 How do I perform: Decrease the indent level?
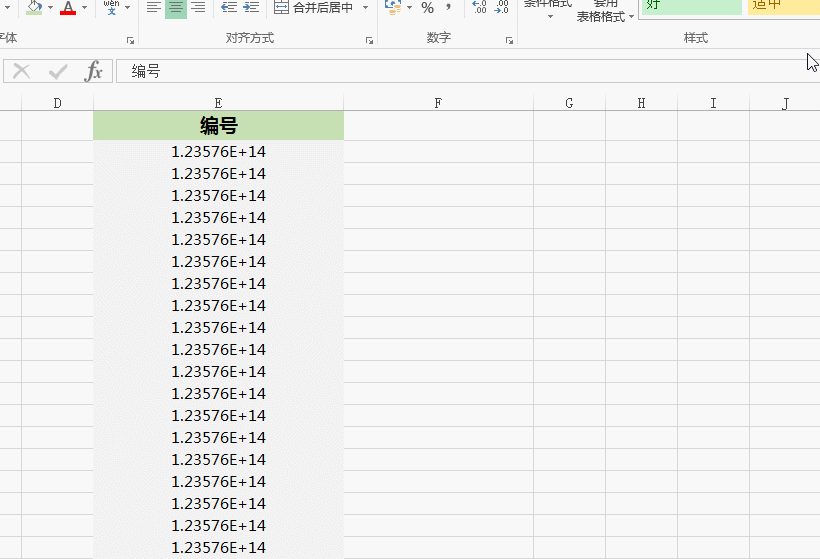pos(229,7)
